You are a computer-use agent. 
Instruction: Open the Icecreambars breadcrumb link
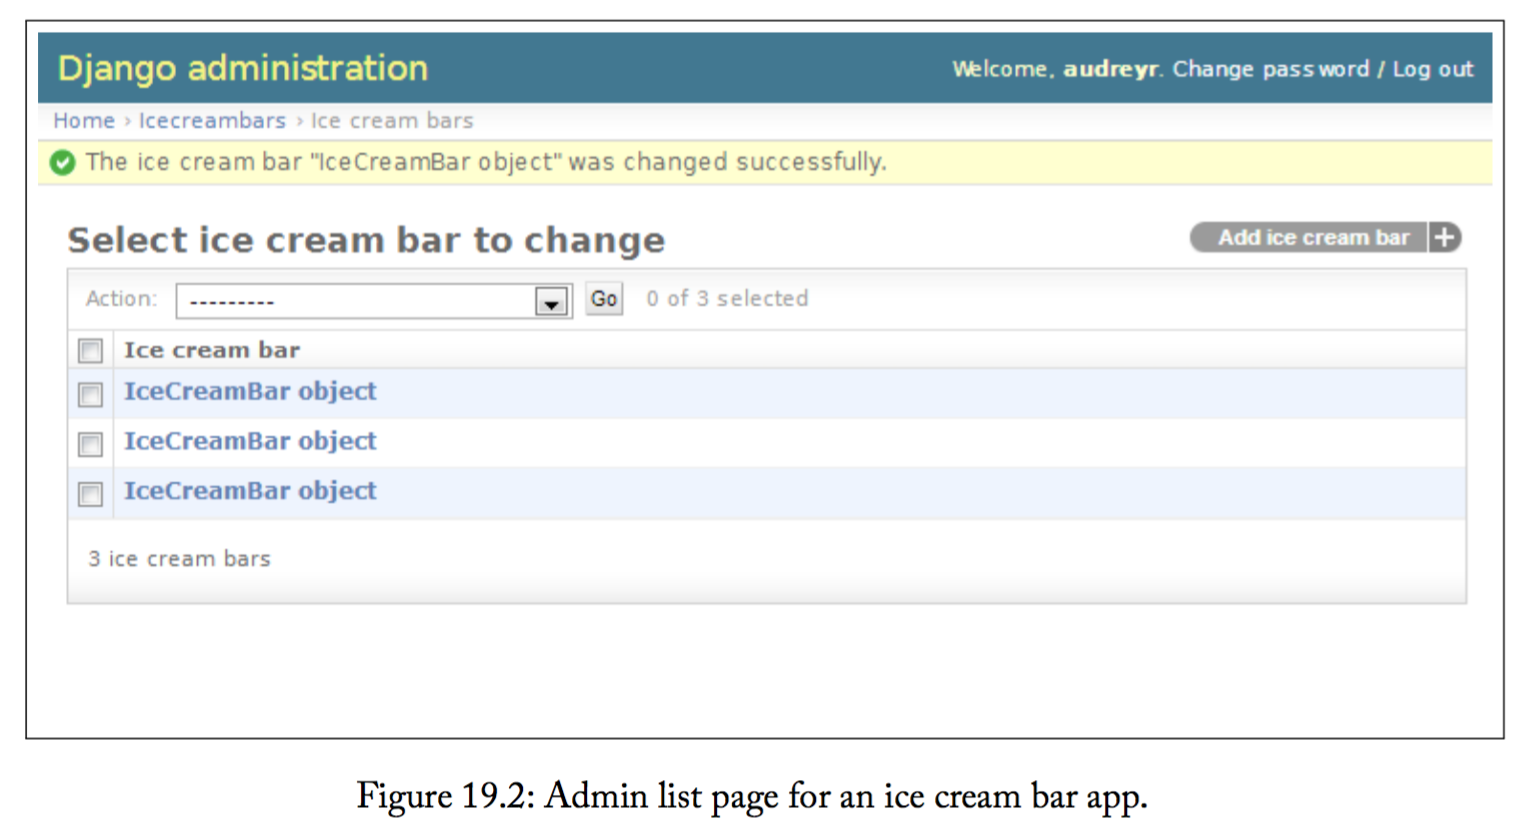(212, 121)
